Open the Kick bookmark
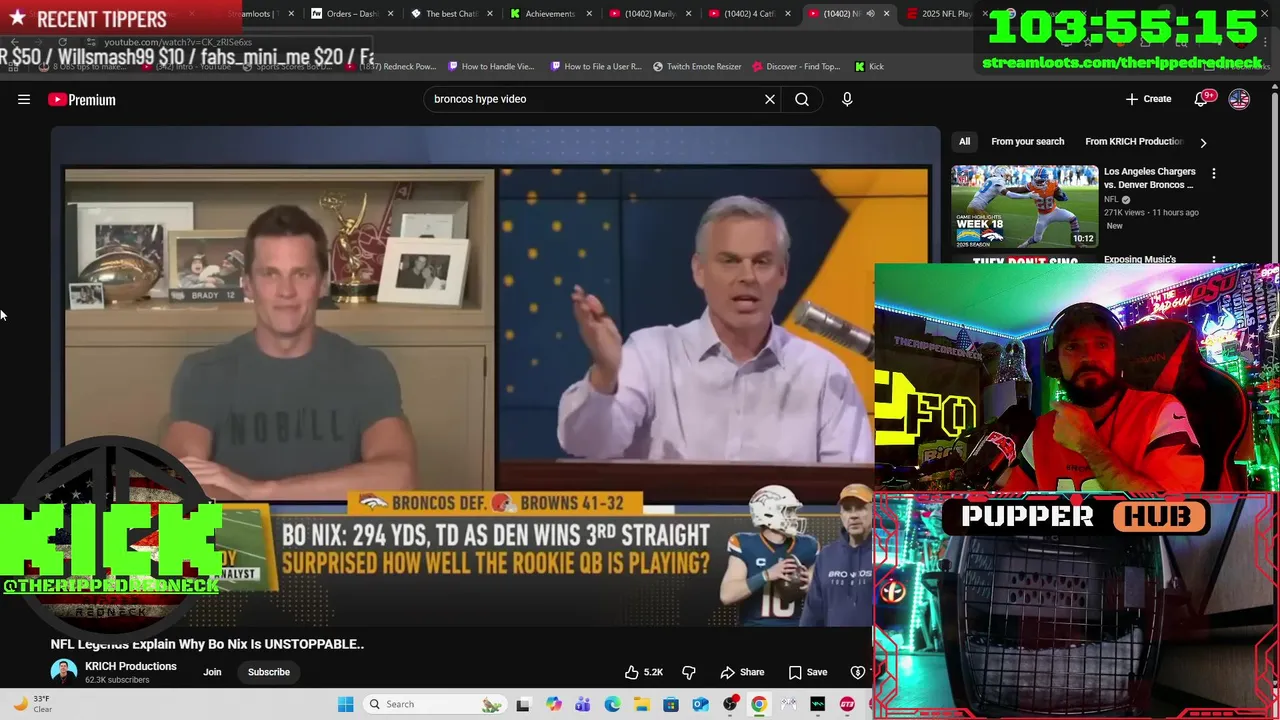 [x=869, y=66]
